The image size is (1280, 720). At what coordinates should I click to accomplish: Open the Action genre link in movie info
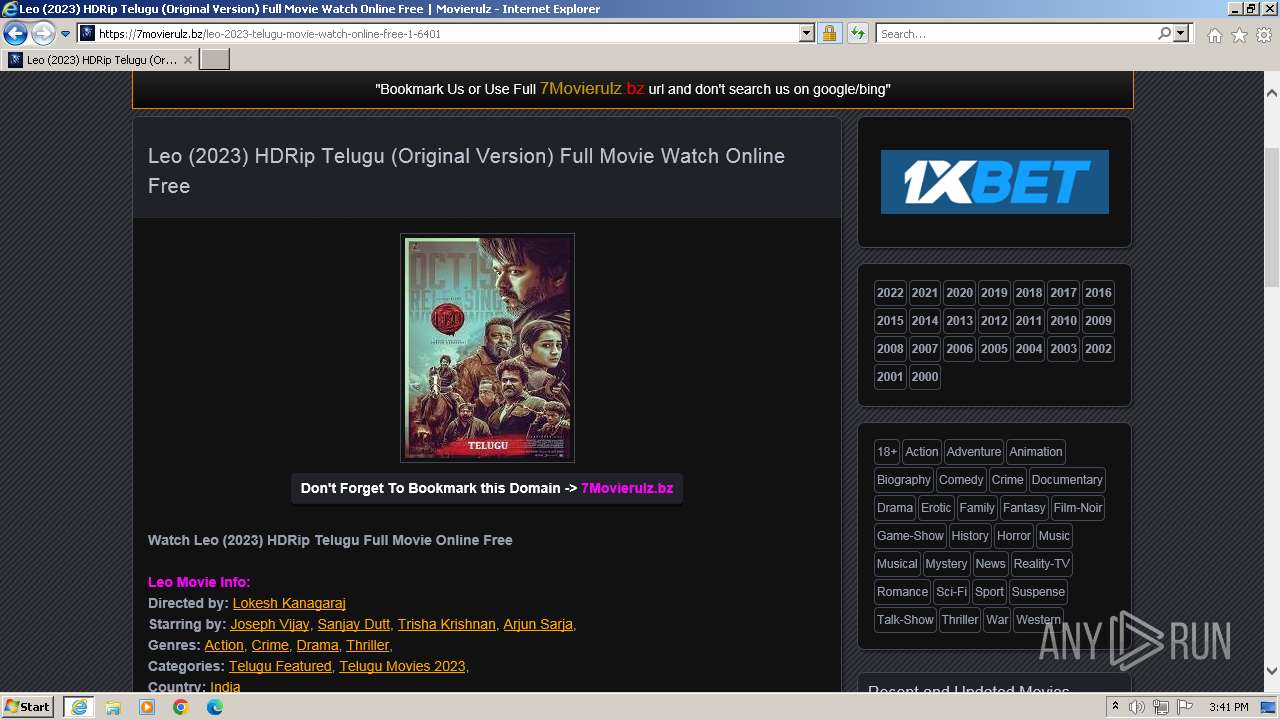click(x=224, y=645)
